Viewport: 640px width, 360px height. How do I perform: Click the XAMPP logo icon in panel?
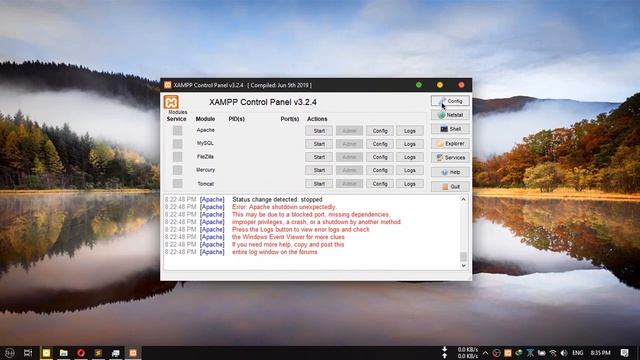pyautogui.click(x=171, y=102)
